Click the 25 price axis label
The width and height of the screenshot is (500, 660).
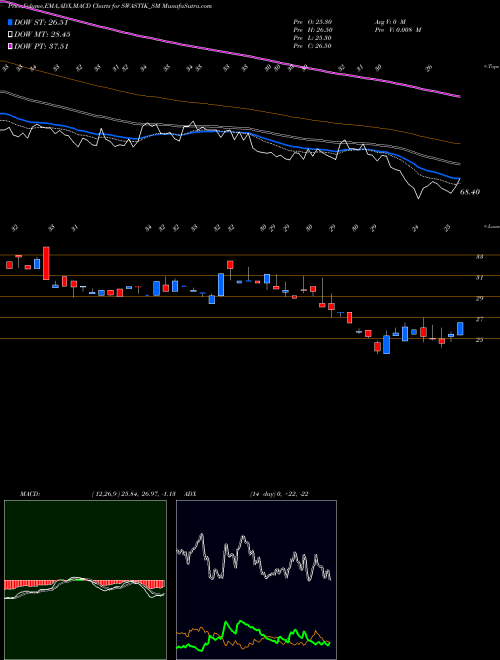(x=479, y=340)
